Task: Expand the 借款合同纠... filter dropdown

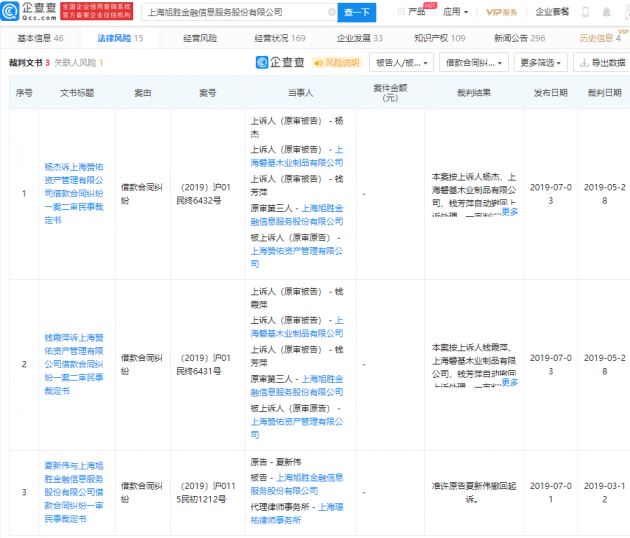Action: pyautogui.click(x=474, y=63)
